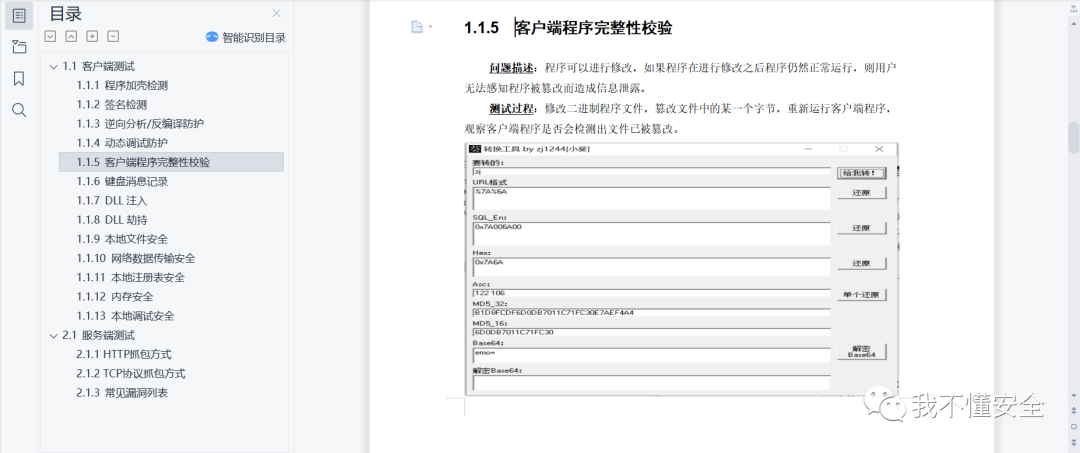Open the bookmarks pane icon

pyautogui.click(x=19, y=78)
